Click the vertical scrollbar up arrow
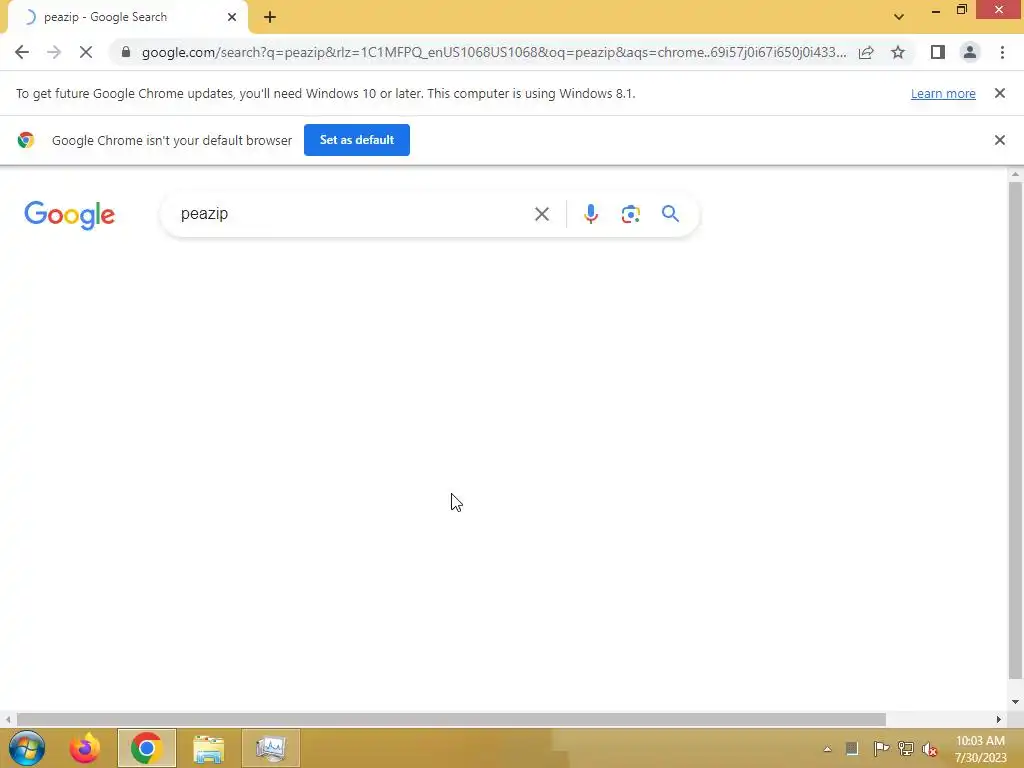 (x=1015, y=174)
